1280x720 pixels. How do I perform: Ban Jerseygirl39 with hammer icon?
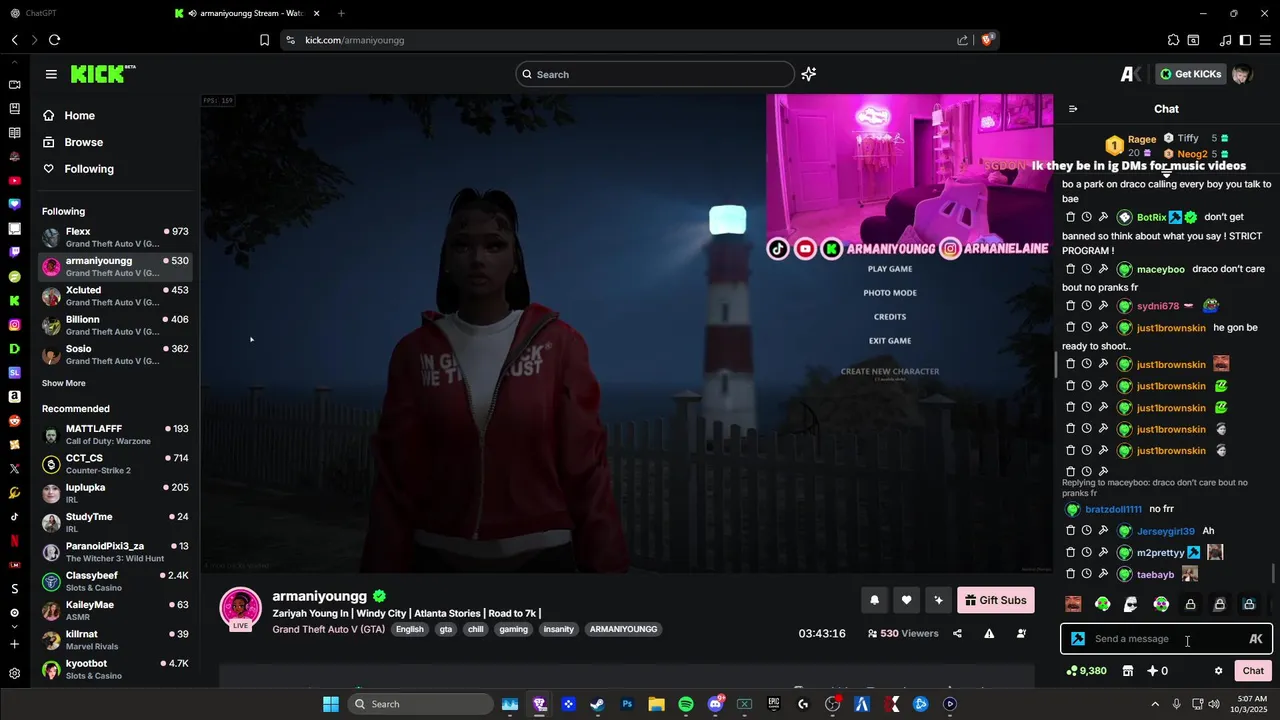coord(1103,531)
